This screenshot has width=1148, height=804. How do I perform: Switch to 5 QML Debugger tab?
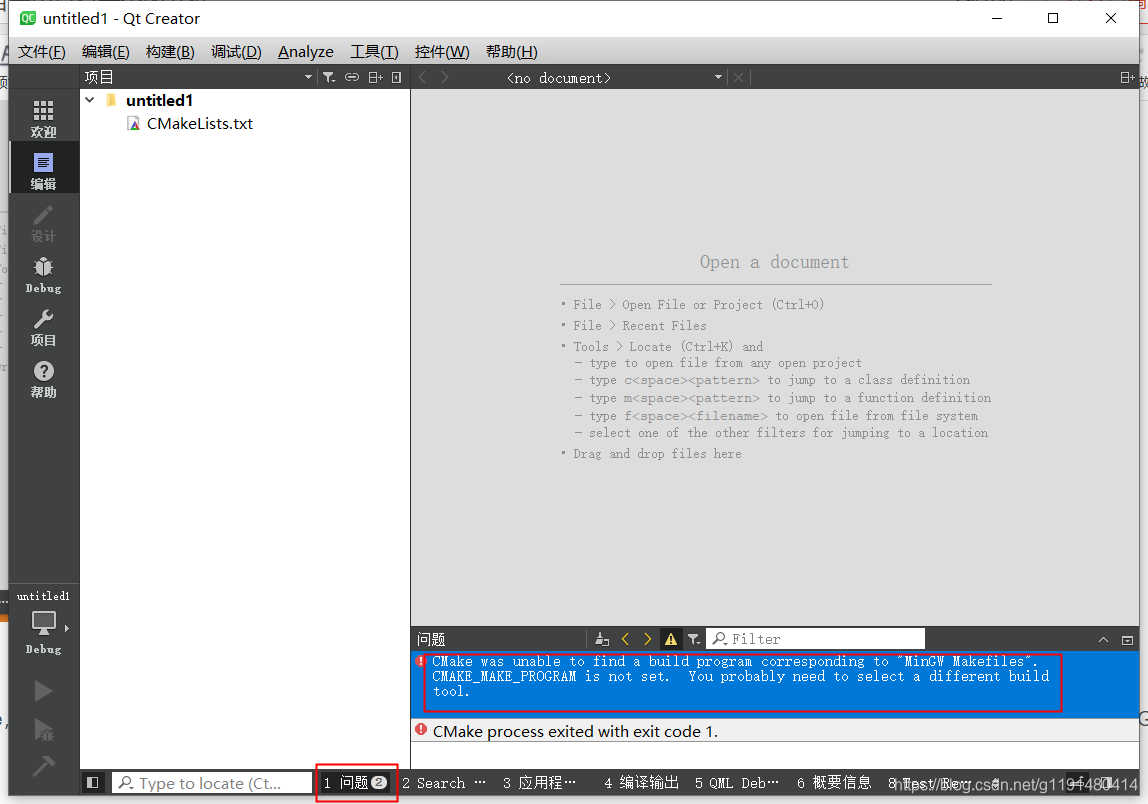tap(737, 783)
